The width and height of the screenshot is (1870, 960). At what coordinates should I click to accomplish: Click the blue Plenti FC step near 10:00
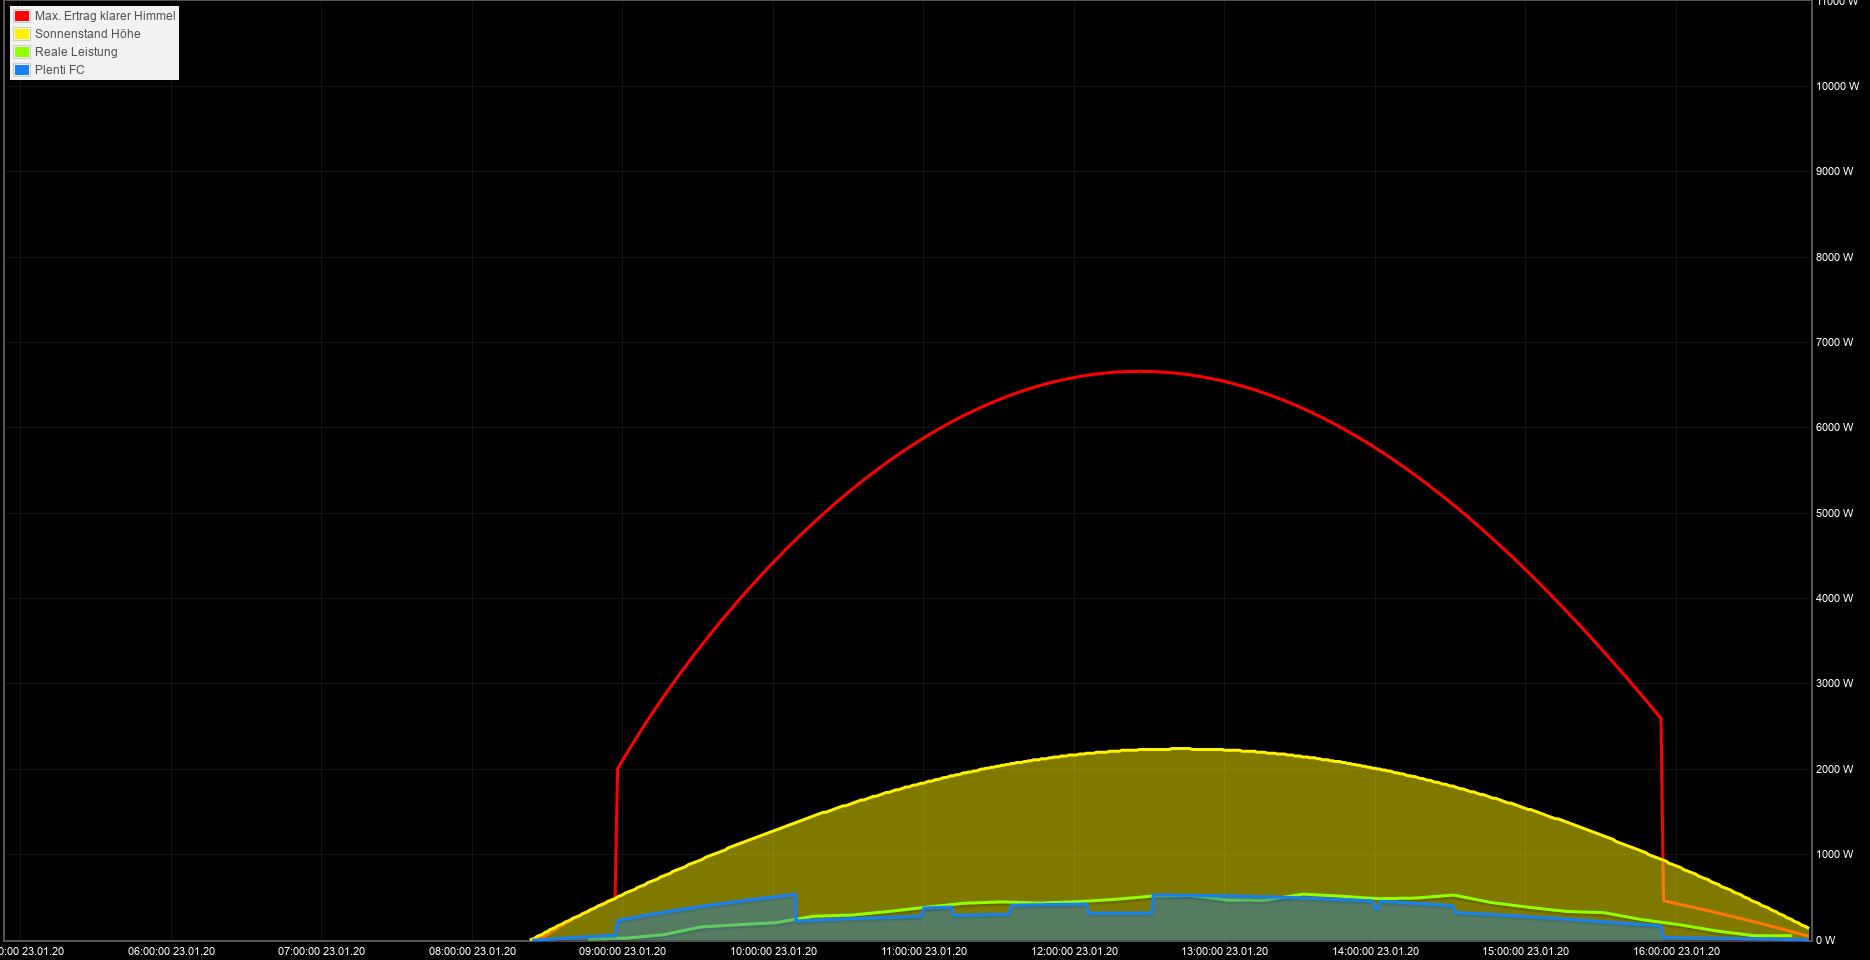[x=796, y=908]
